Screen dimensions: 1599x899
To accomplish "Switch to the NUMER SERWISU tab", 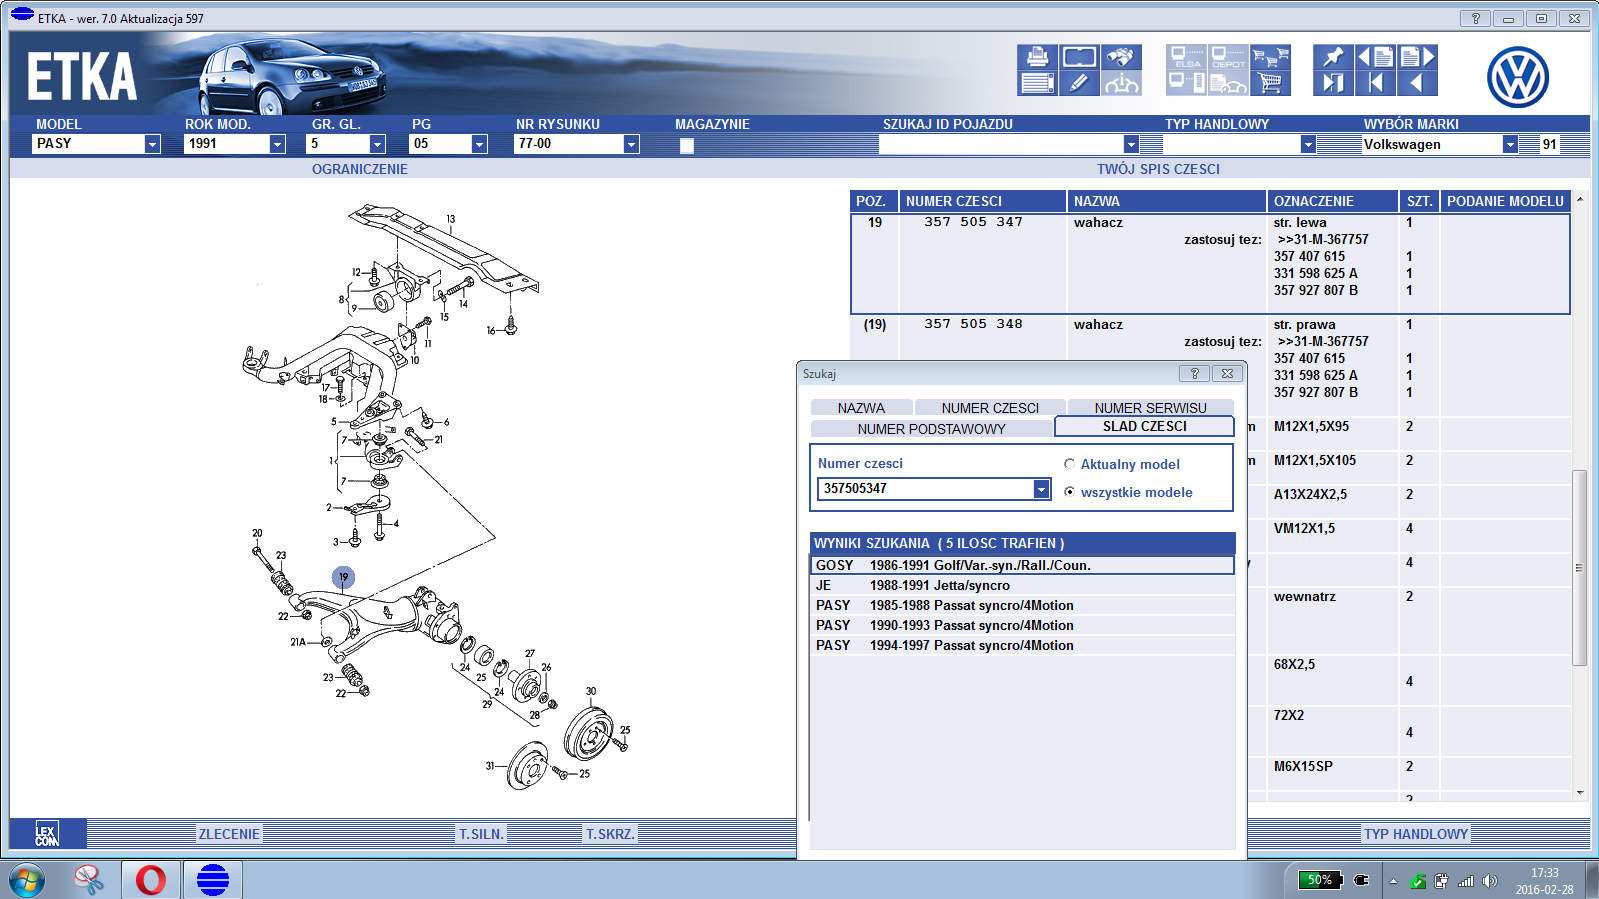I will click(1150, 408).
